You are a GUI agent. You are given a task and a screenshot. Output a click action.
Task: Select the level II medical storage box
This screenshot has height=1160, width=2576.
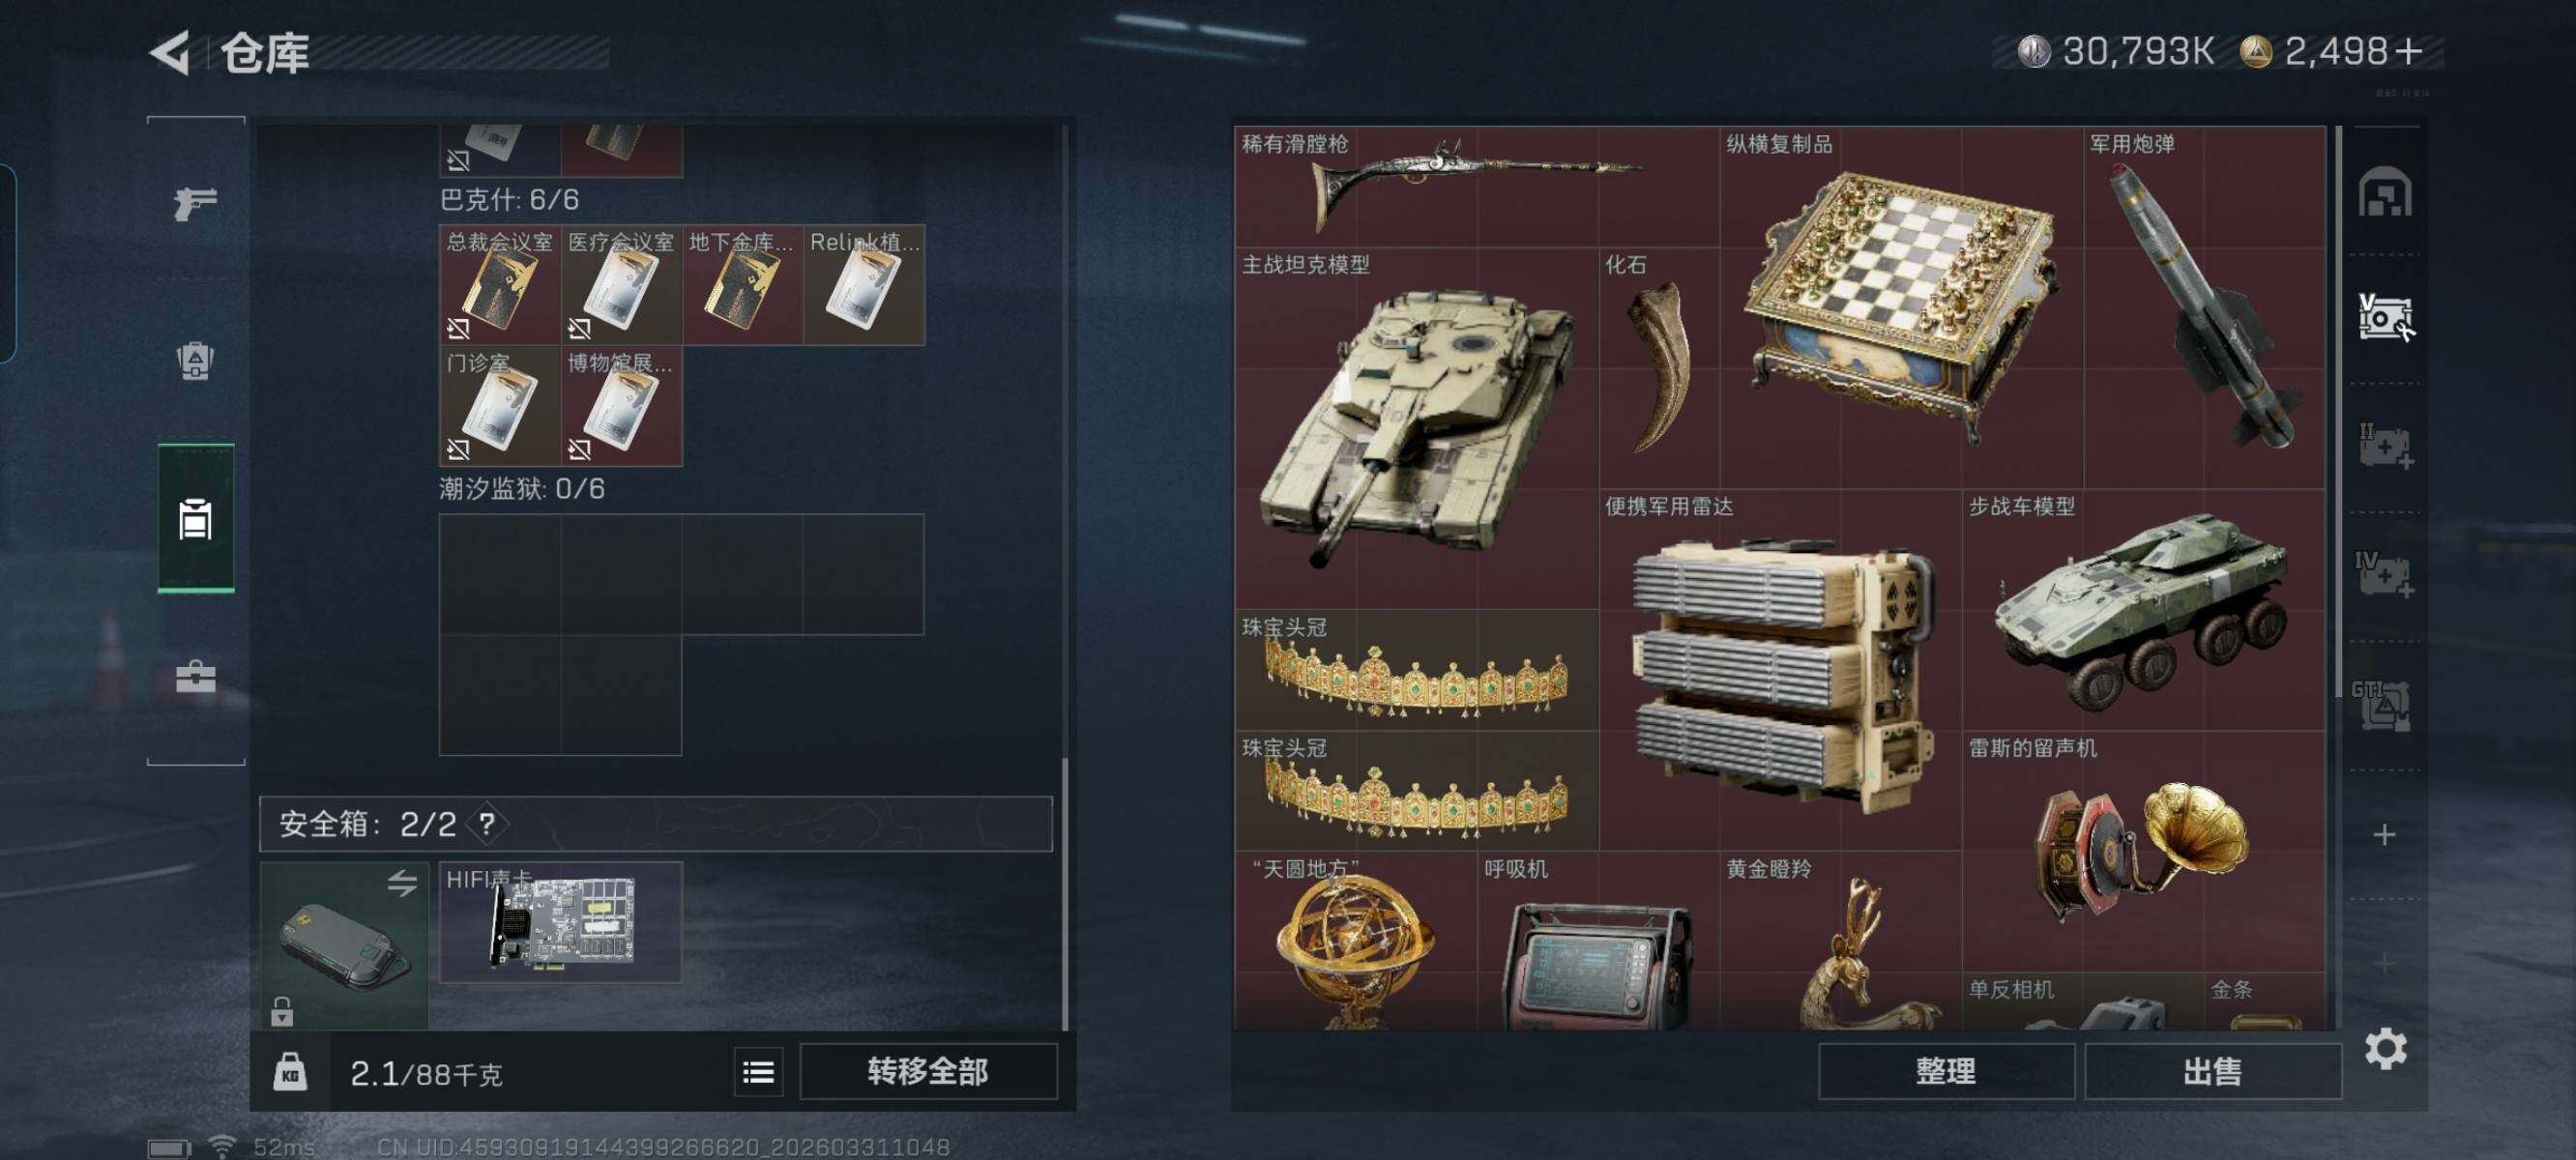coord(2385,446)
